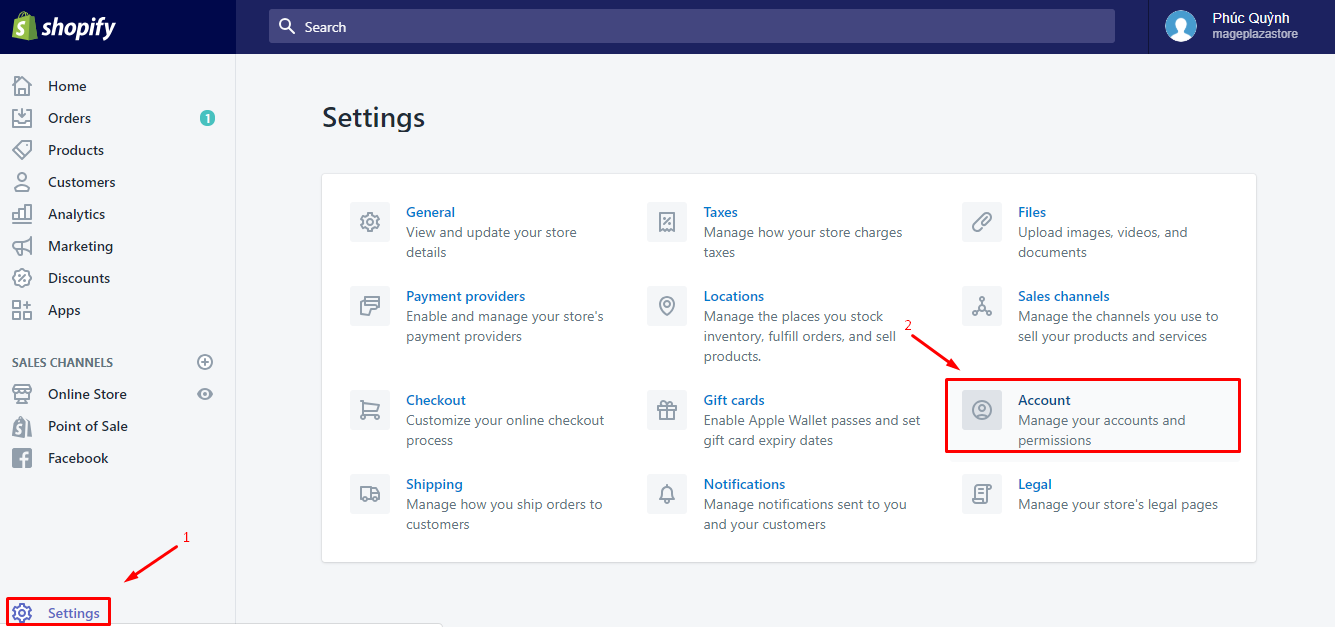
Task: Click the Customers person icon
Action: click(x=22, y=182)
